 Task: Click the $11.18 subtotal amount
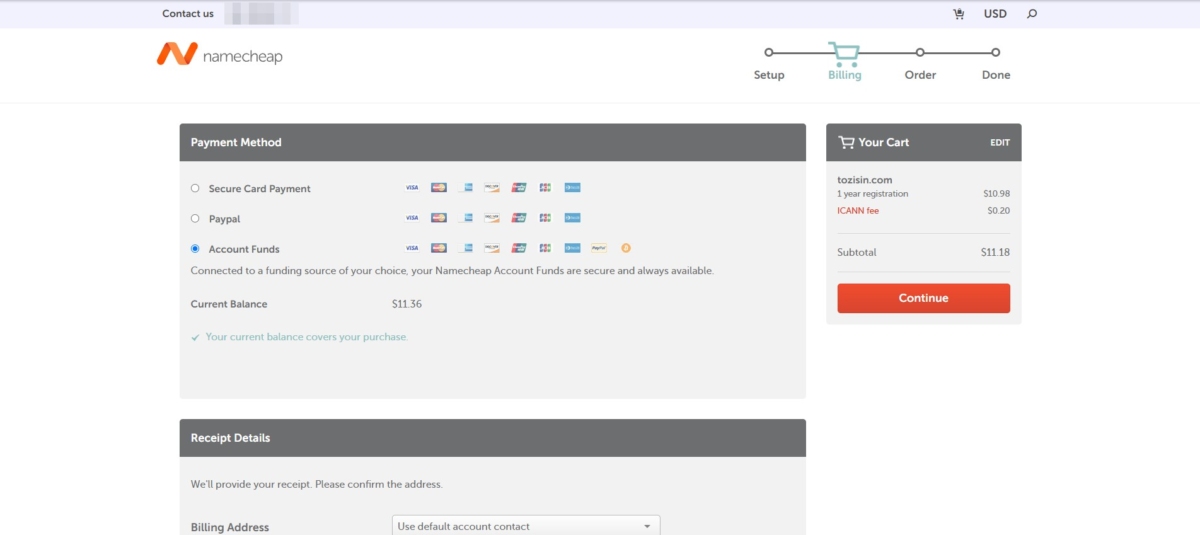996,252
